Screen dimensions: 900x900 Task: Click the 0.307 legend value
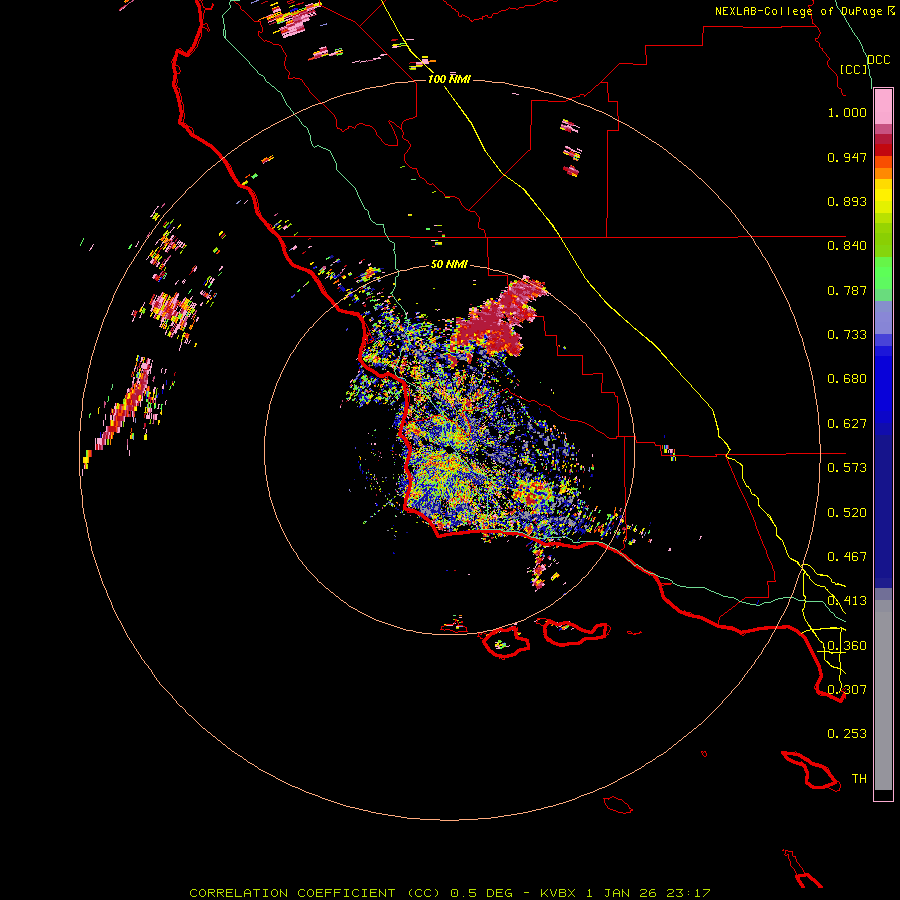click(x=847, y=690)
